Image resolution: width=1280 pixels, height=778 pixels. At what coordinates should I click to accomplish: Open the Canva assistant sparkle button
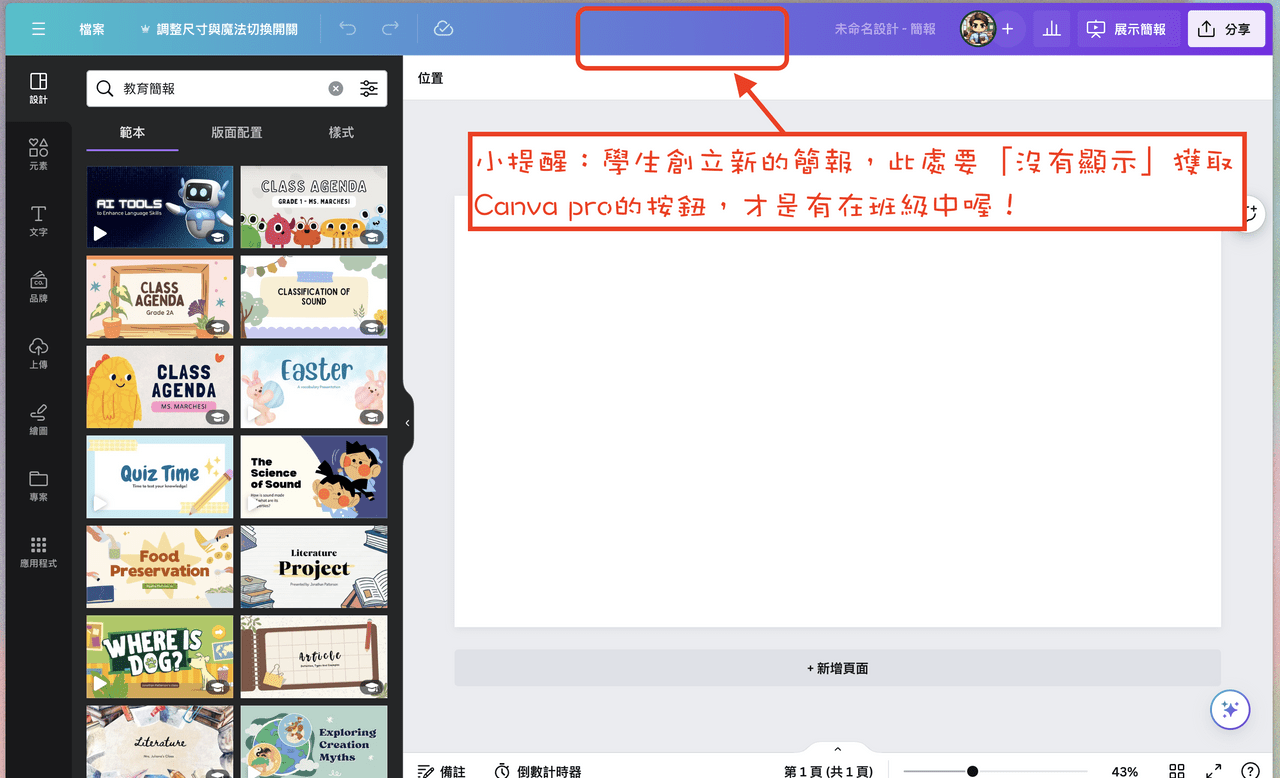point(1229,709)
